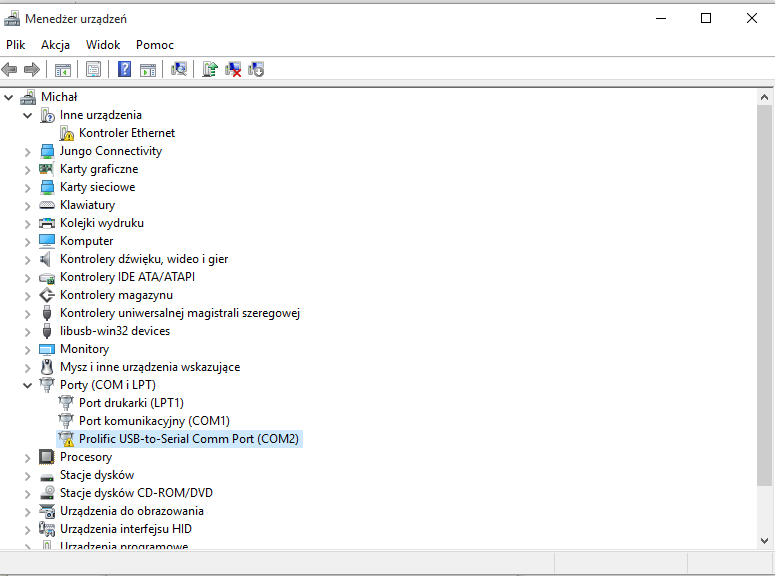Expand the Karty sieciowe category
The height and width of the screenshot is (576, 775).
[x=28, y=187]
